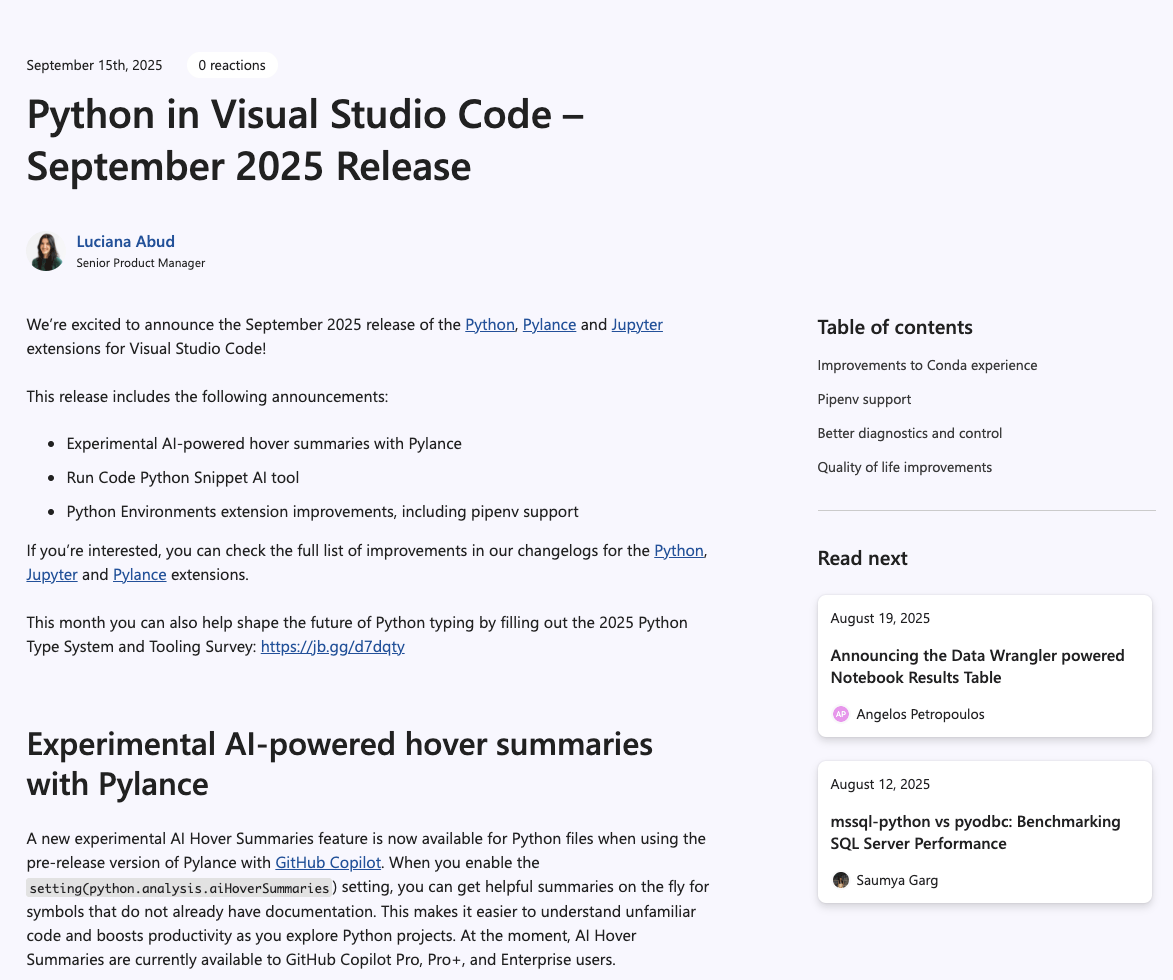The height and width of the screenshot is (980, 1173).
Task: Click the Luciana Abud author name
Action: click(x=126, y=241)
